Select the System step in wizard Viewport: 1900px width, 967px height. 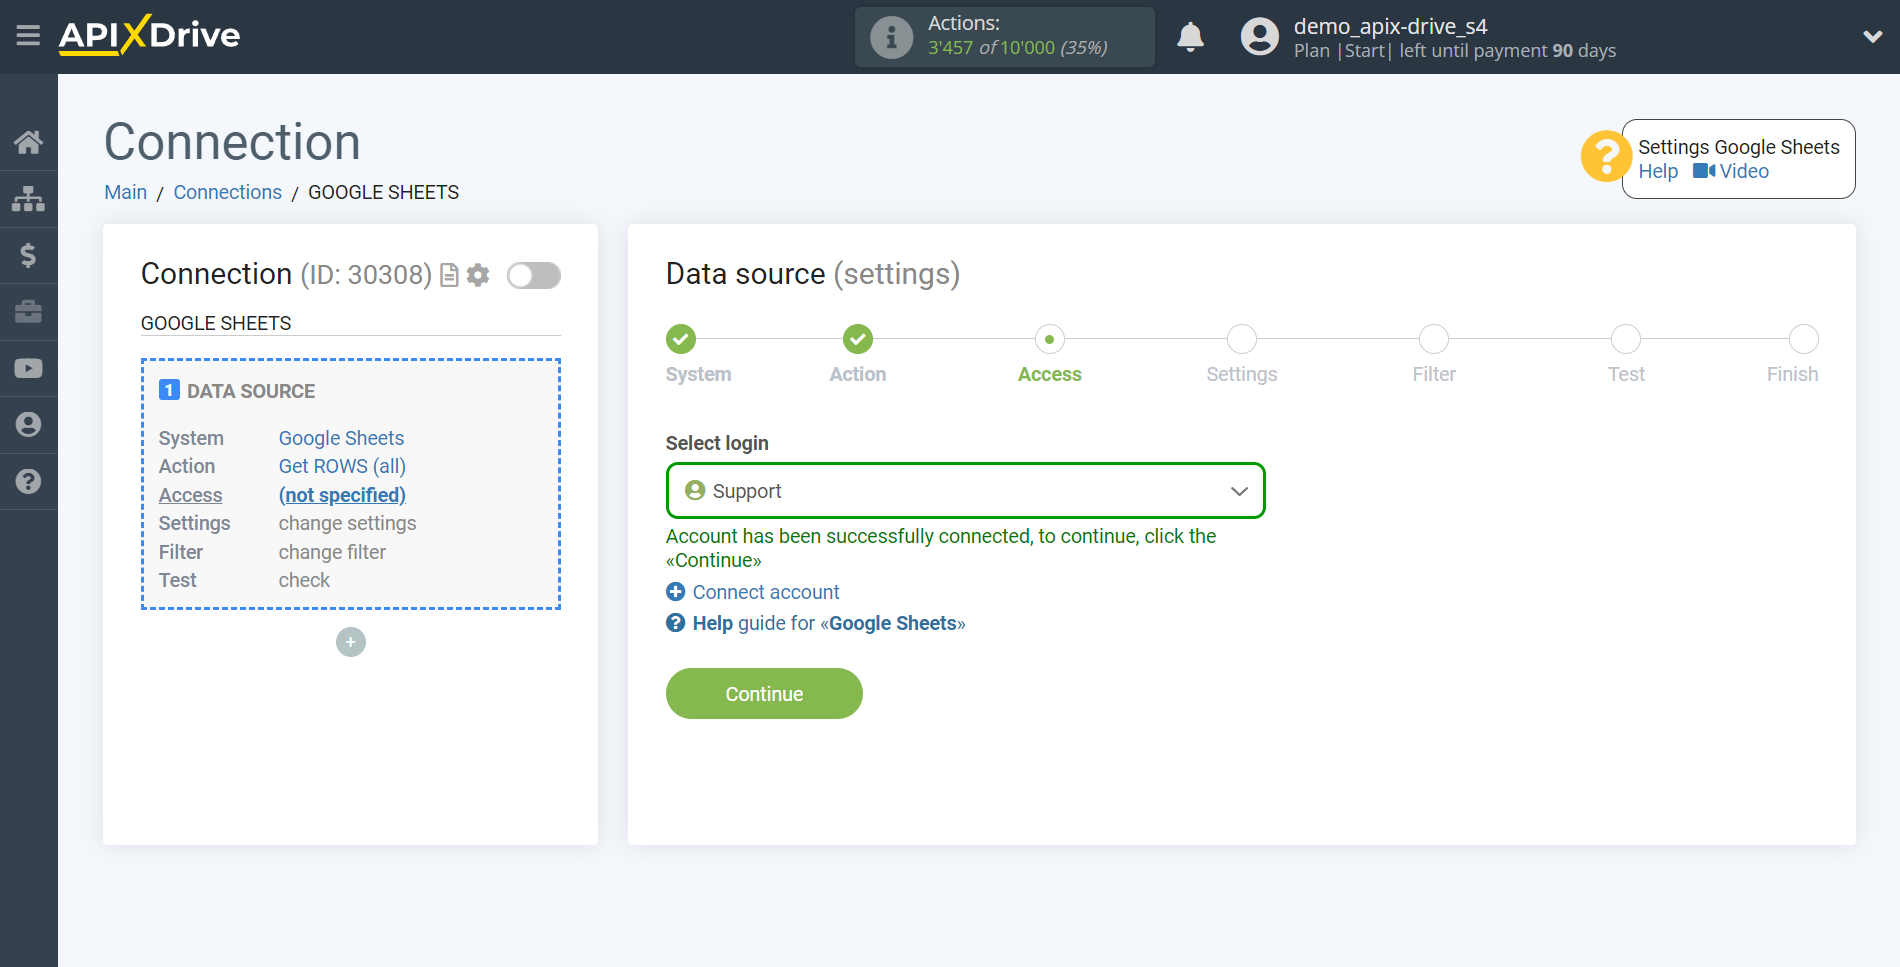(681, 339)
